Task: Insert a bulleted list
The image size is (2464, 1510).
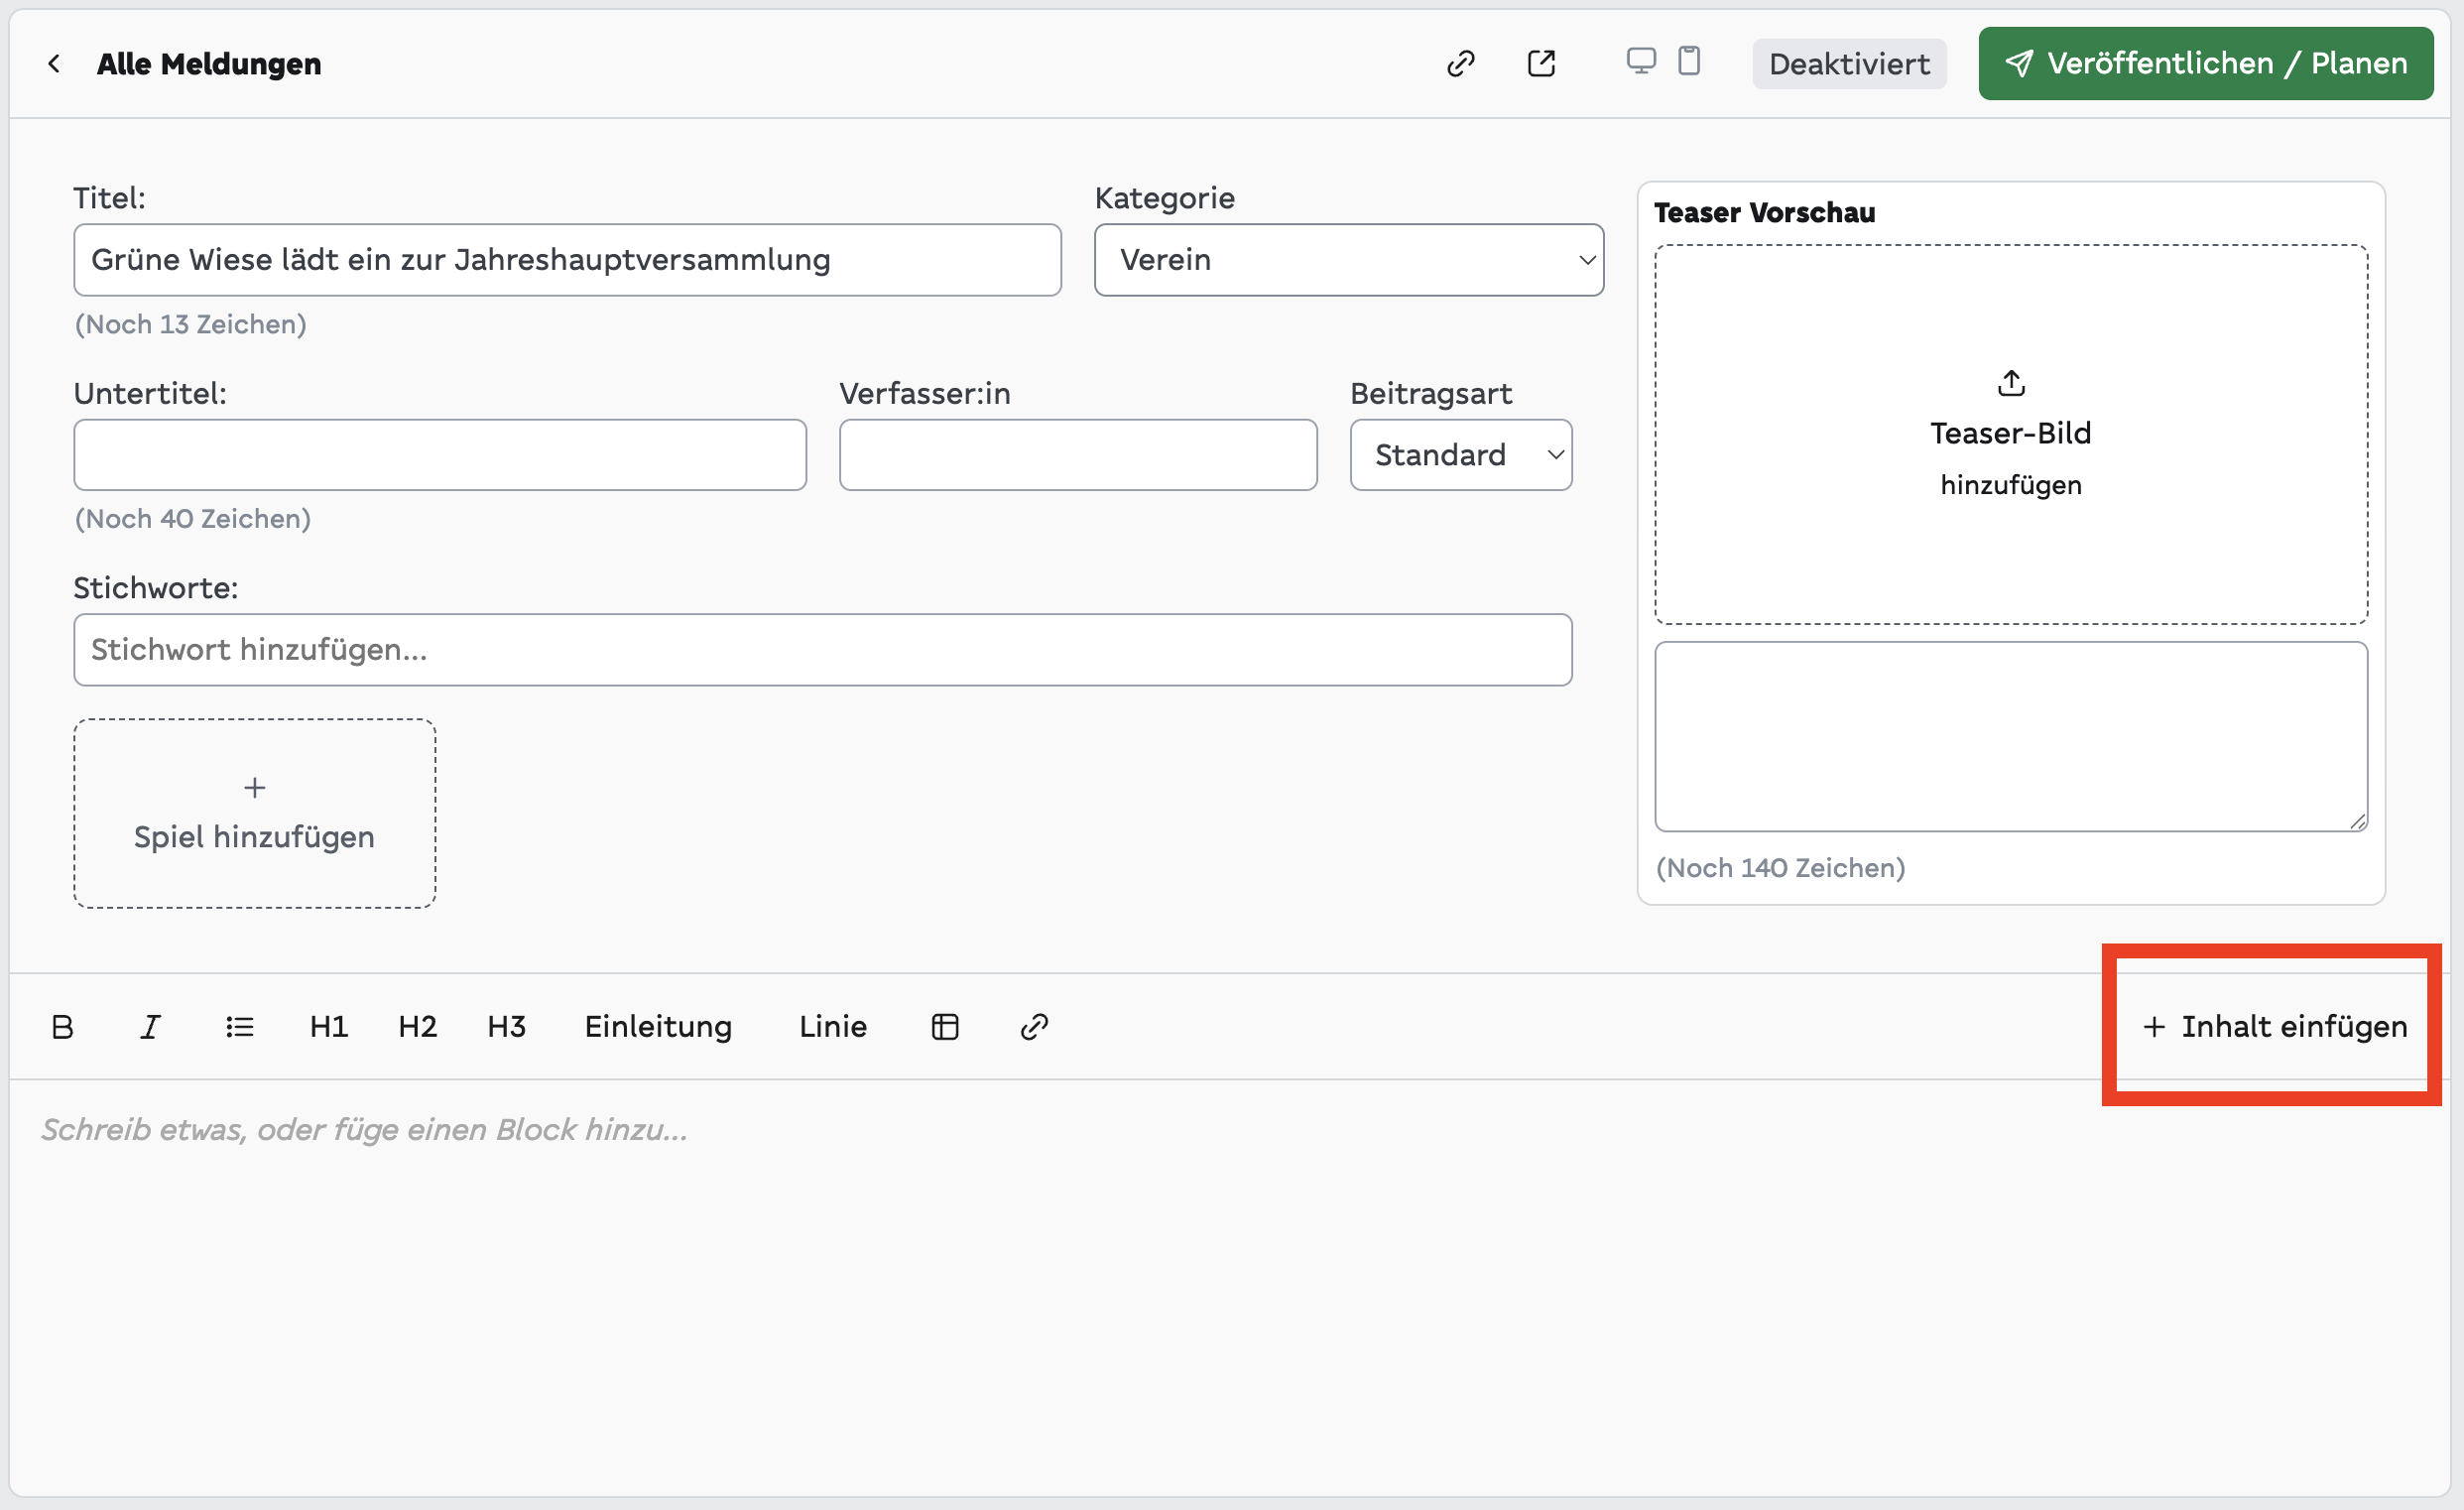Action: [239, 1027]
